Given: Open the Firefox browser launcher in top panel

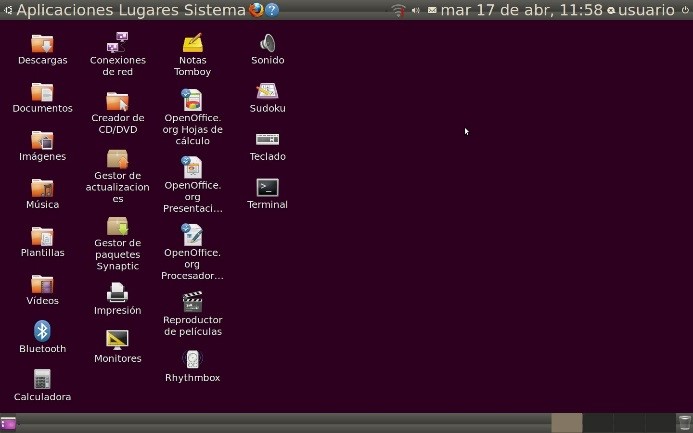Looking at the screenshot, I should pos(256,10).
